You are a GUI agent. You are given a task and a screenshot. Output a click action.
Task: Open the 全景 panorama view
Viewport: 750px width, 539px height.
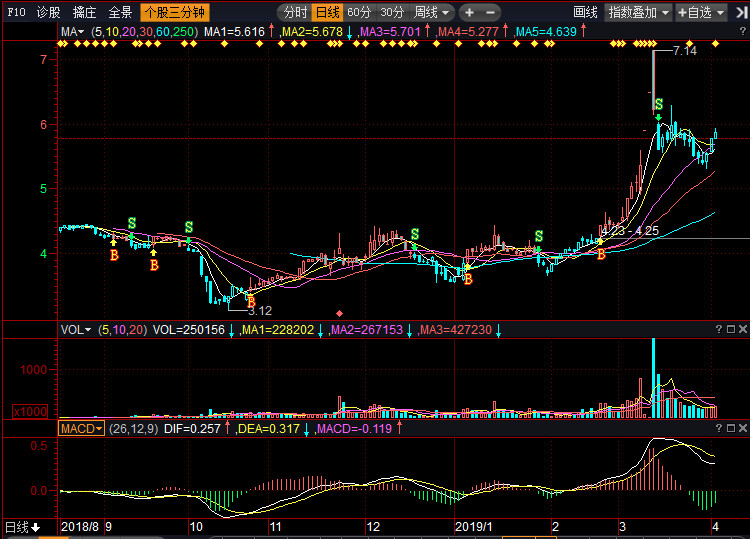(x=119, y=13)
